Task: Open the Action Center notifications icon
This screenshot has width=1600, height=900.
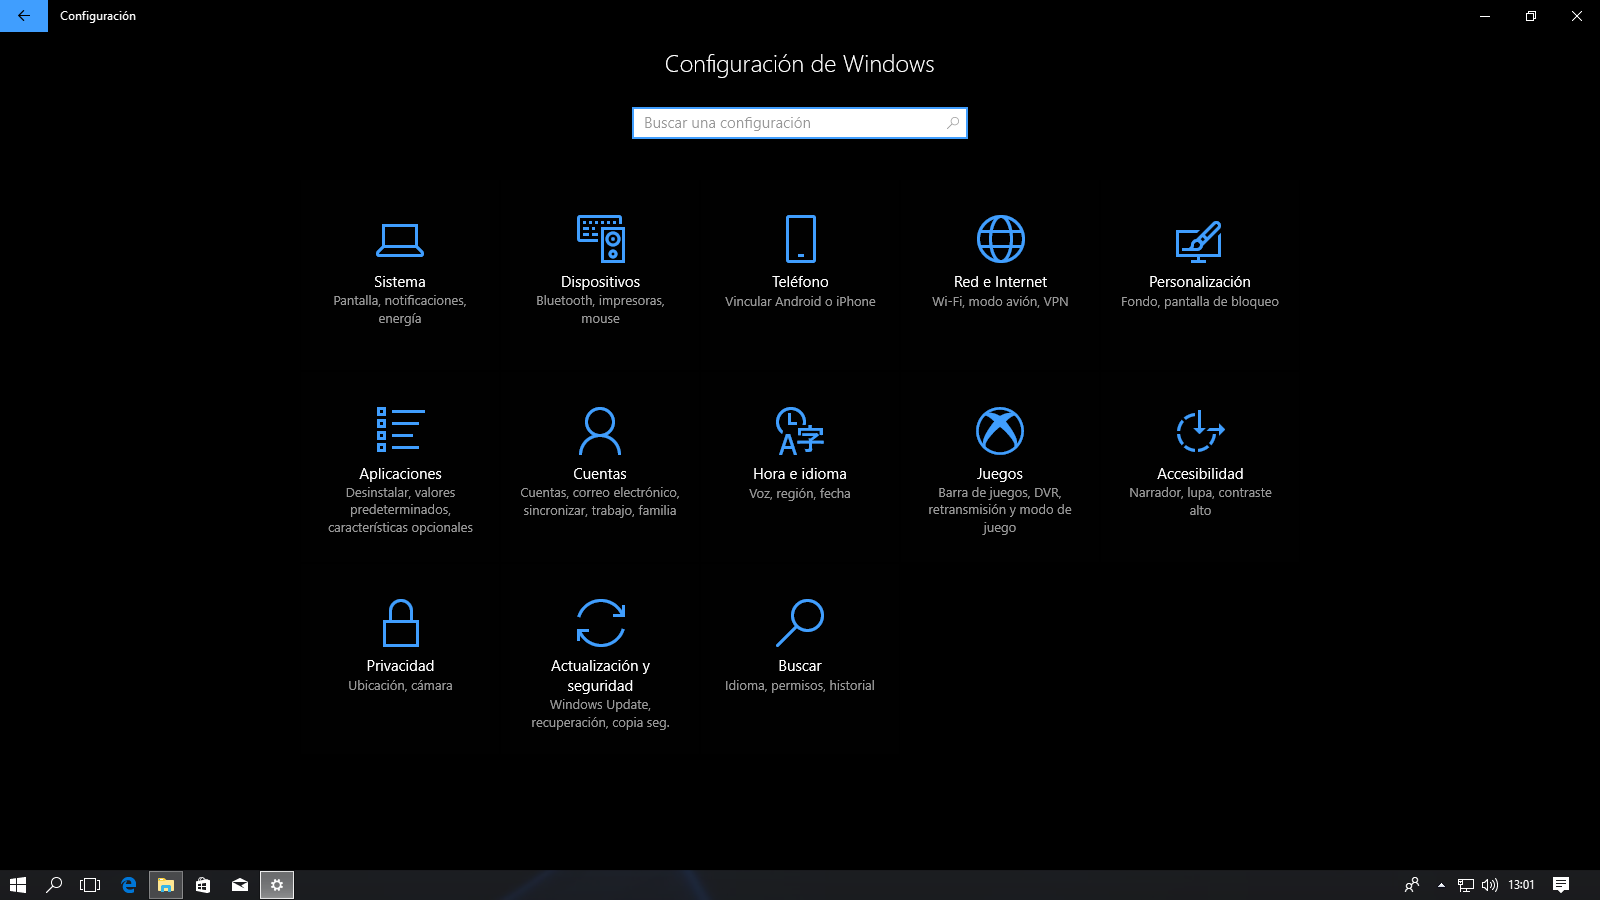Action: [1561, 885]
